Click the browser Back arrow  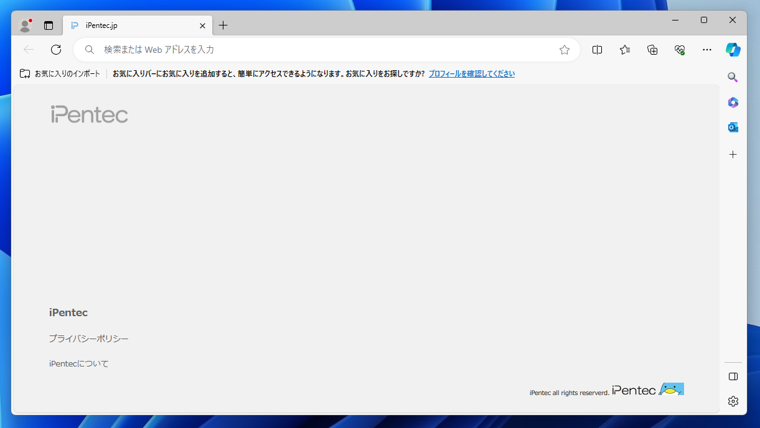[29, 49]
